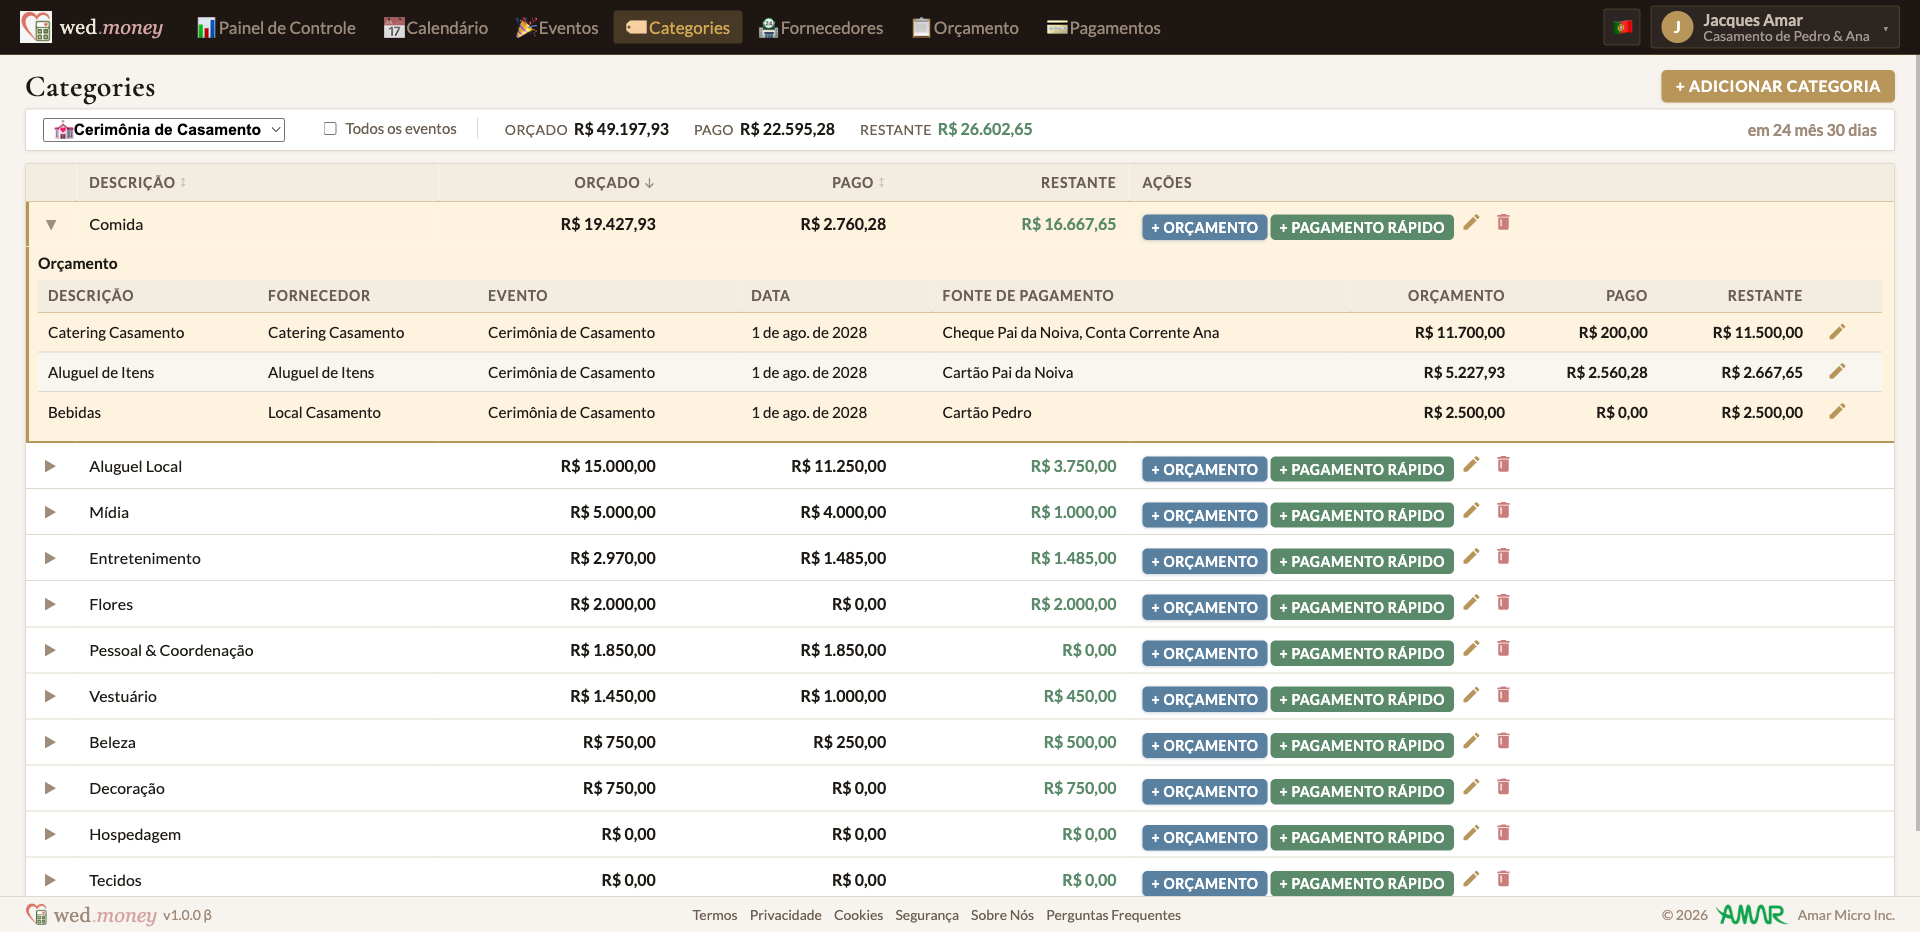Click trash icon for Flores category
This screenshot has height=932, width=1920.
1503,602
